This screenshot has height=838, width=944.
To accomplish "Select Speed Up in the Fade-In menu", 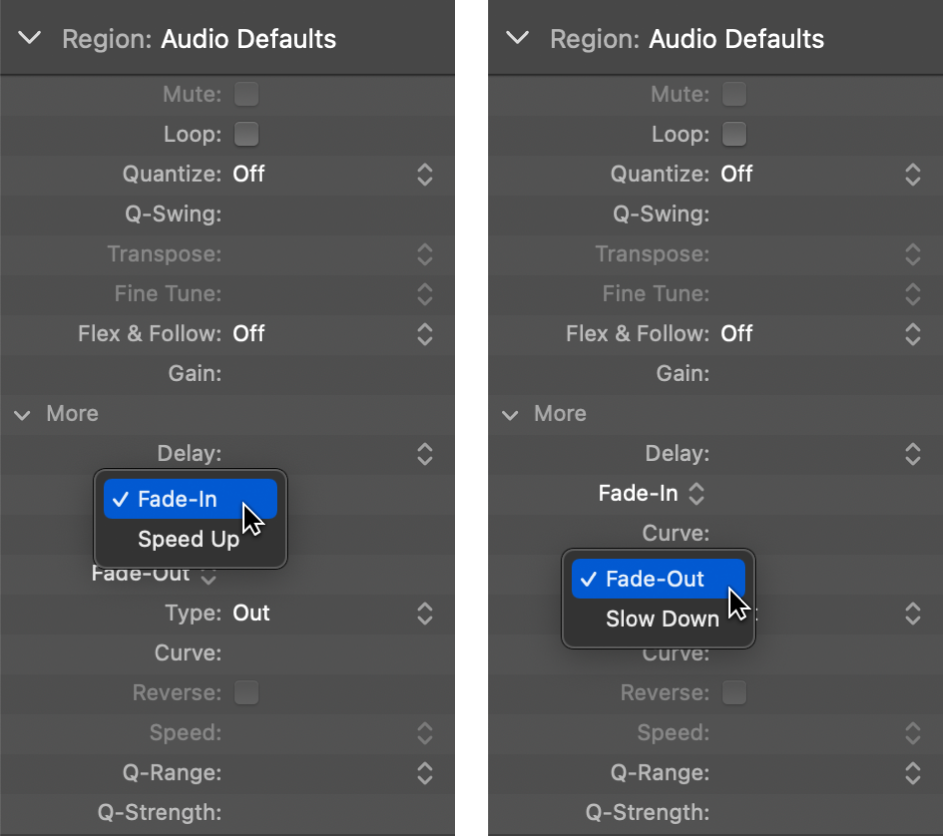I will coord(189,539).
